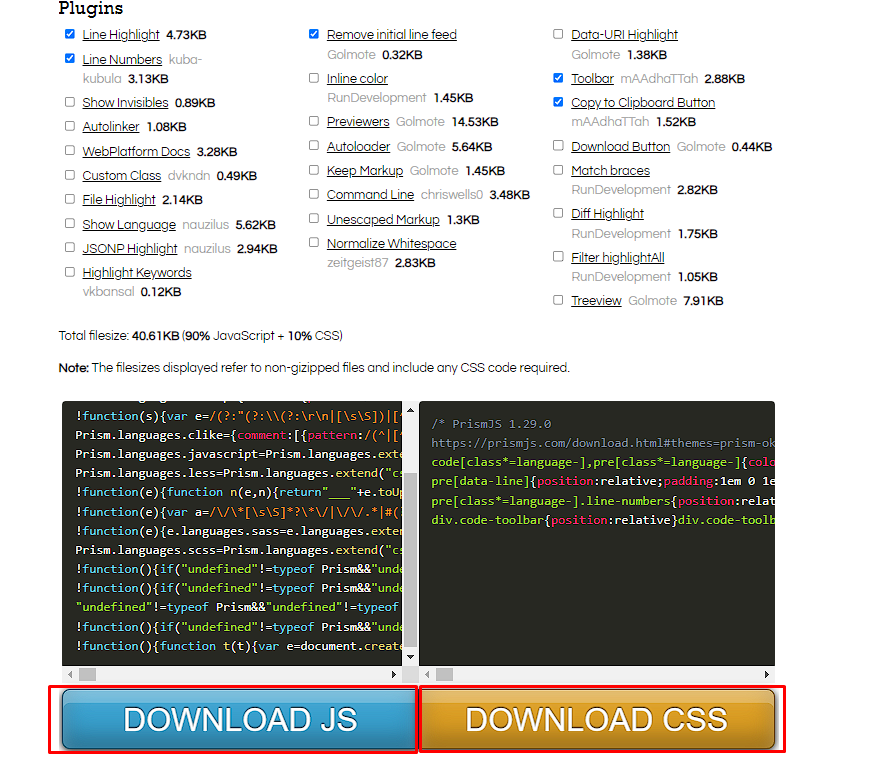This screenshot has width=873, height=768.
Task: Visit the WebPlatform Docs link
Action: [x=136, y=151]
